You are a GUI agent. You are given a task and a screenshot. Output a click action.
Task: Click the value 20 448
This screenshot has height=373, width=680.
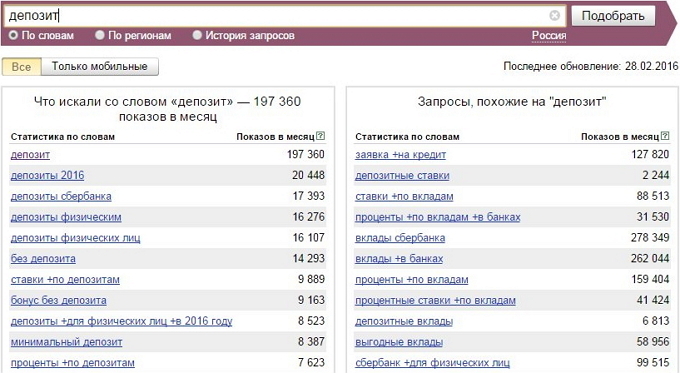point(308,175)
